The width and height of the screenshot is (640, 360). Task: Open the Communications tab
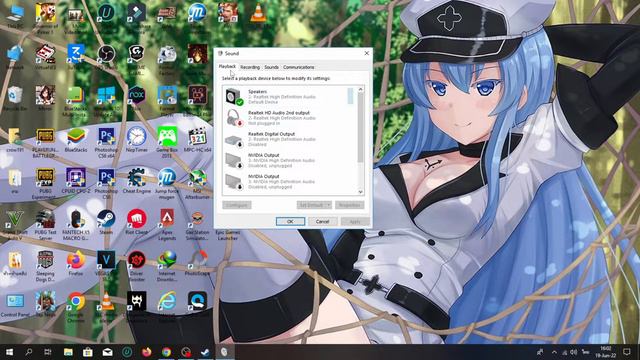click(x=298, y=67)
